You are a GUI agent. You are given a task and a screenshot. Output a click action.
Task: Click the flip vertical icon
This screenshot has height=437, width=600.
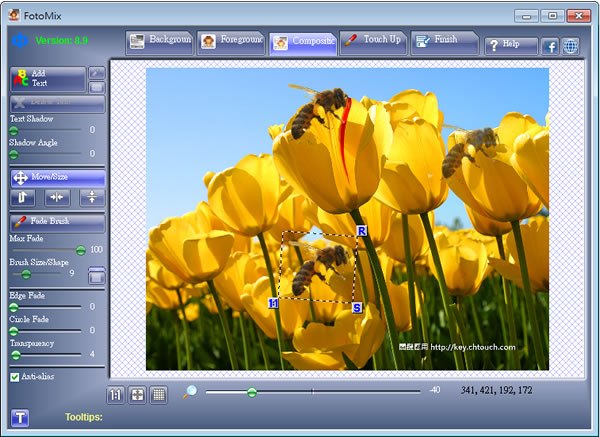point(90,199)
